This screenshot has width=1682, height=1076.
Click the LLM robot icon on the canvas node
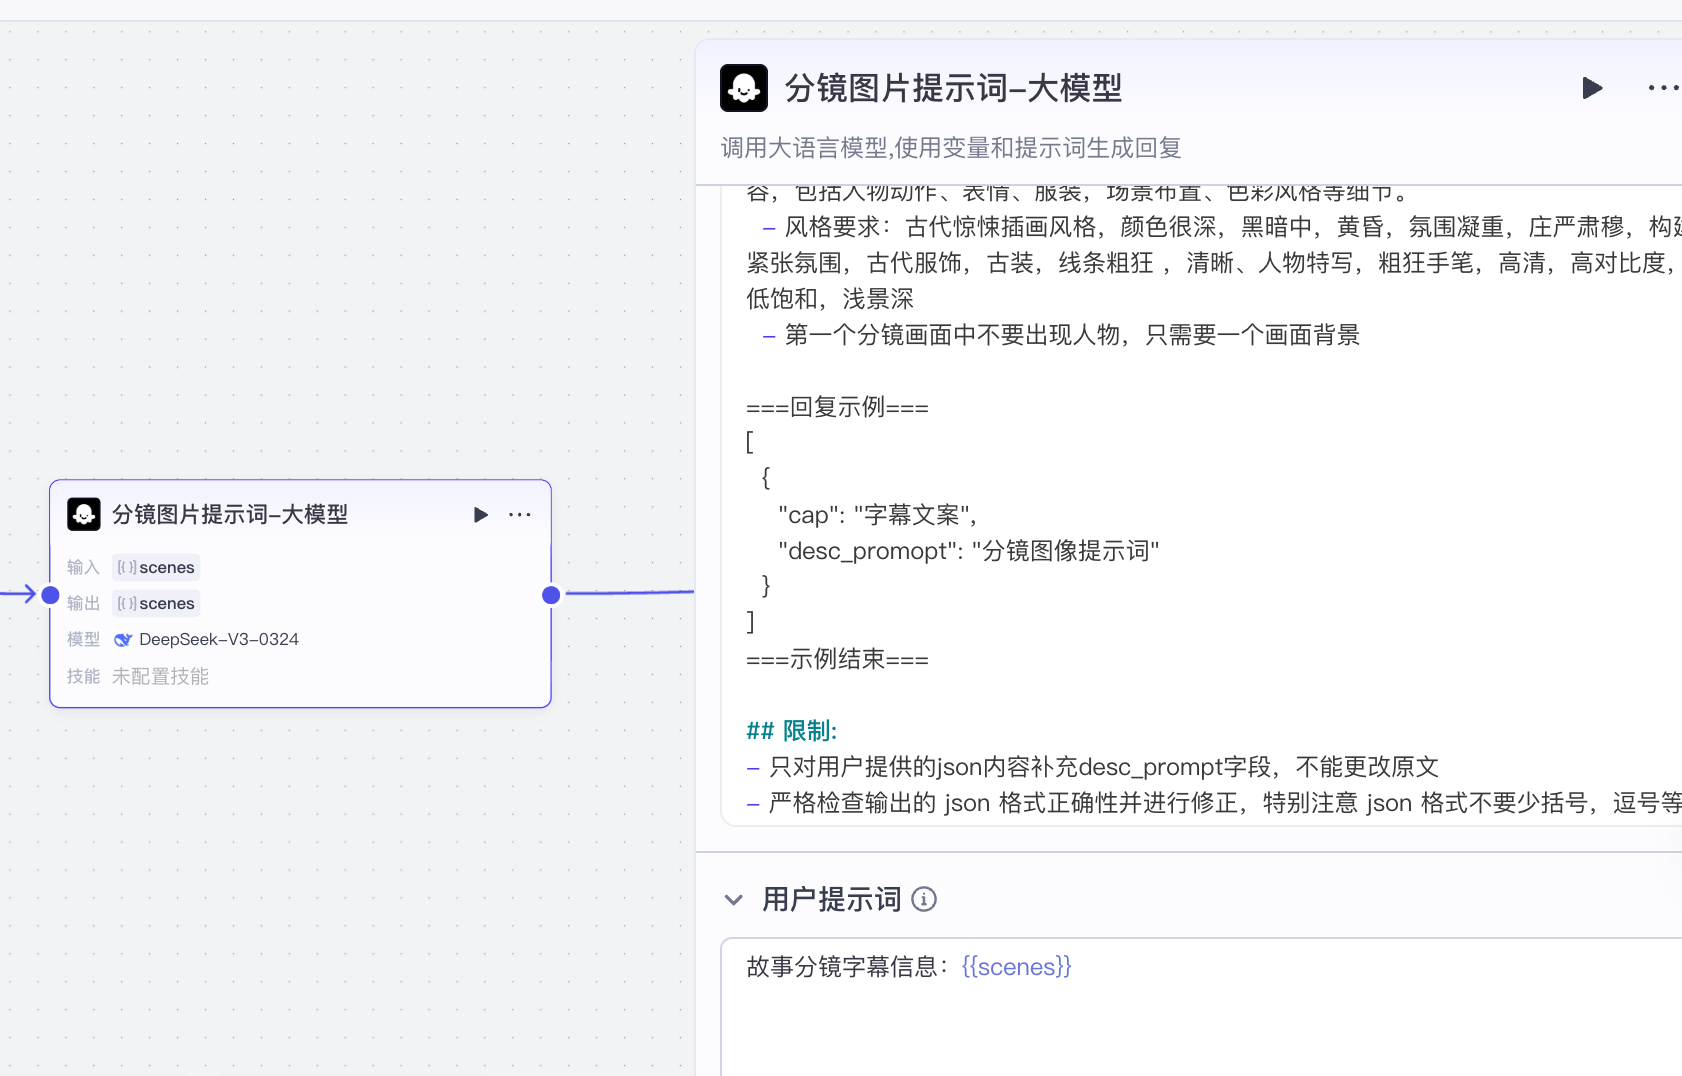click(84, 514)
